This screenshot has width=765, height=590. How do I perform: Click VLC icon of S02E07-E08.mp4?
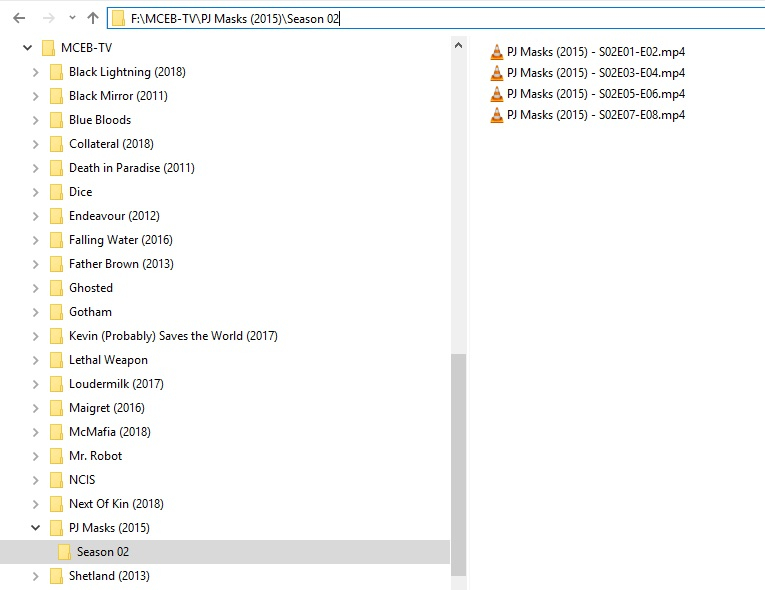497,115
